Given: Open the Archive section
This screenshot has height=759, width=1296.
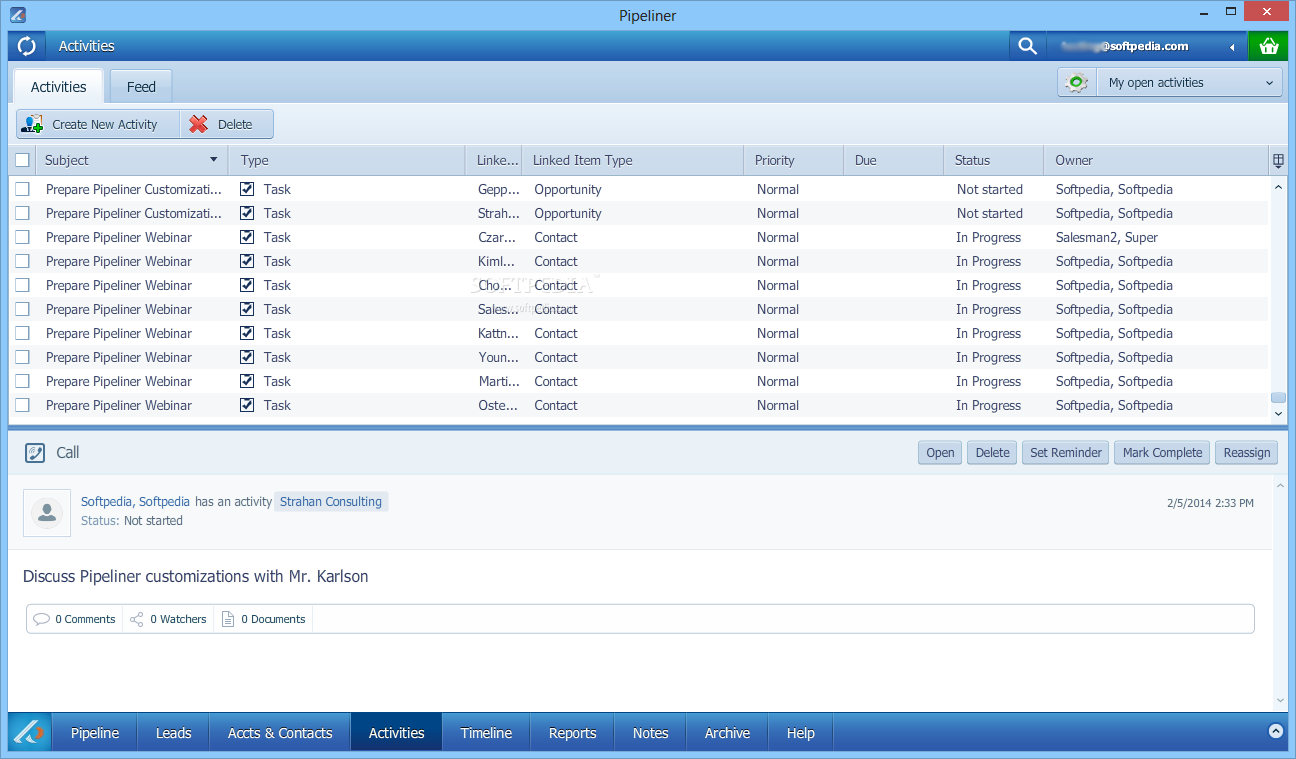Looking at the screenshot, I should [x=727, y=733].
